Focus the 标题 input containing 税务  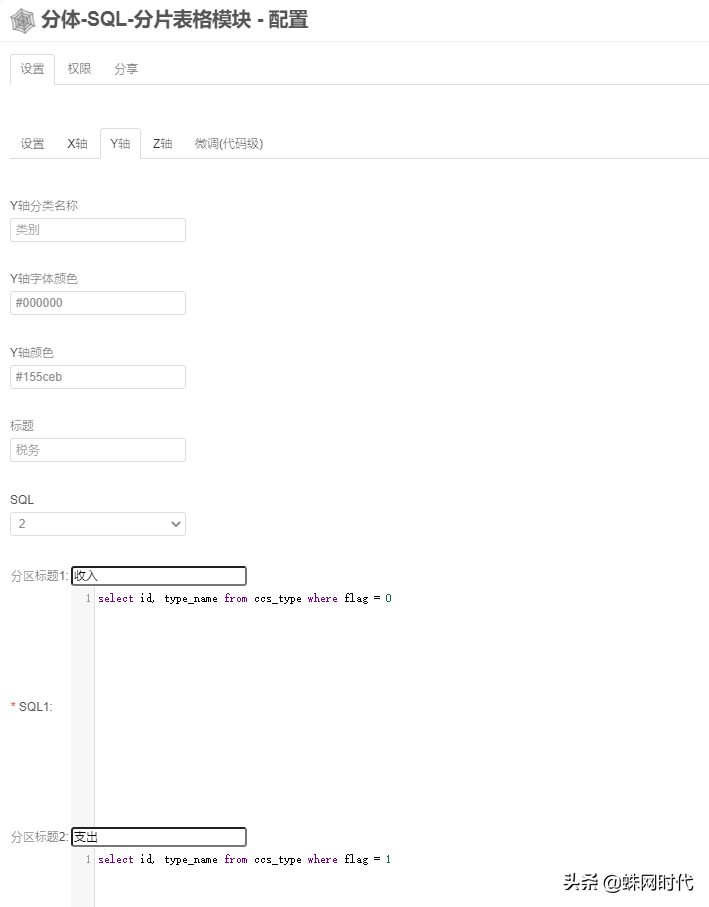point(98,450)
